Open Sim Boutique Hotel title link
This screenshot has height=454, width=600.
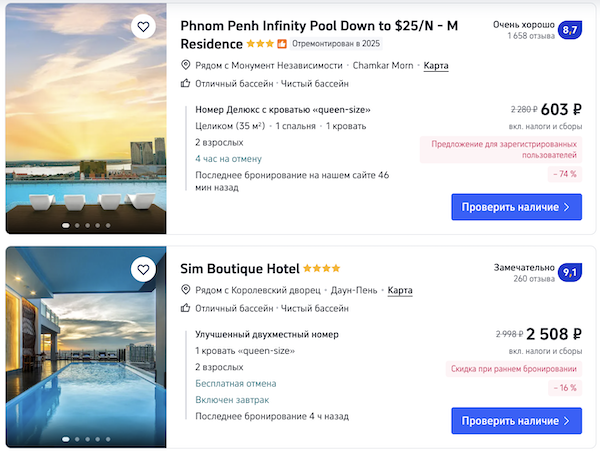point(238,269)
